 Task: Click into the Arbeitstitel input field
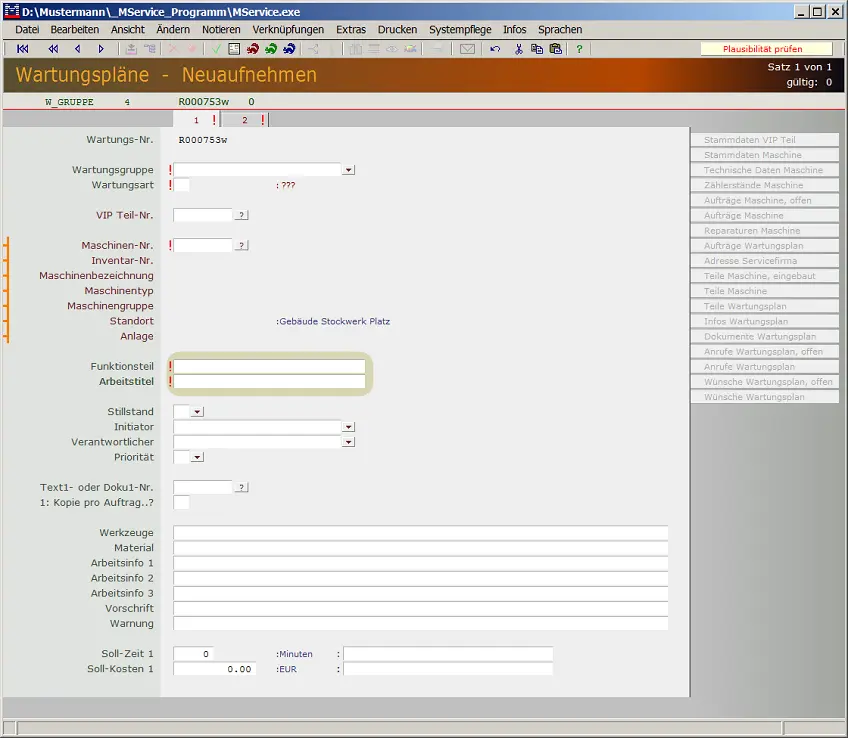click(270, 382)
